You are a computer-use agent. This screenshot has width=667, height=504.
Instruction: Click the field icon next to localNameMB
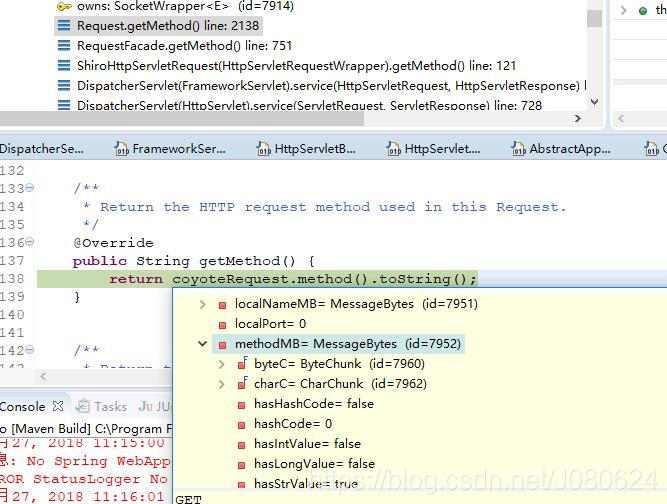point(222,305)
